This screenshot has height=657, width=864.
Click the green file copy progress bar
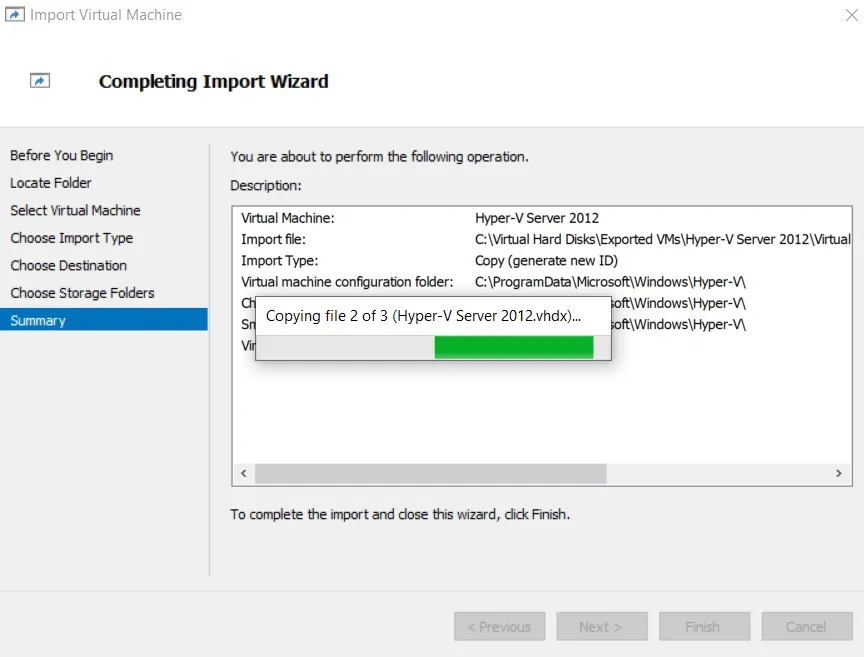pos(513,347)
